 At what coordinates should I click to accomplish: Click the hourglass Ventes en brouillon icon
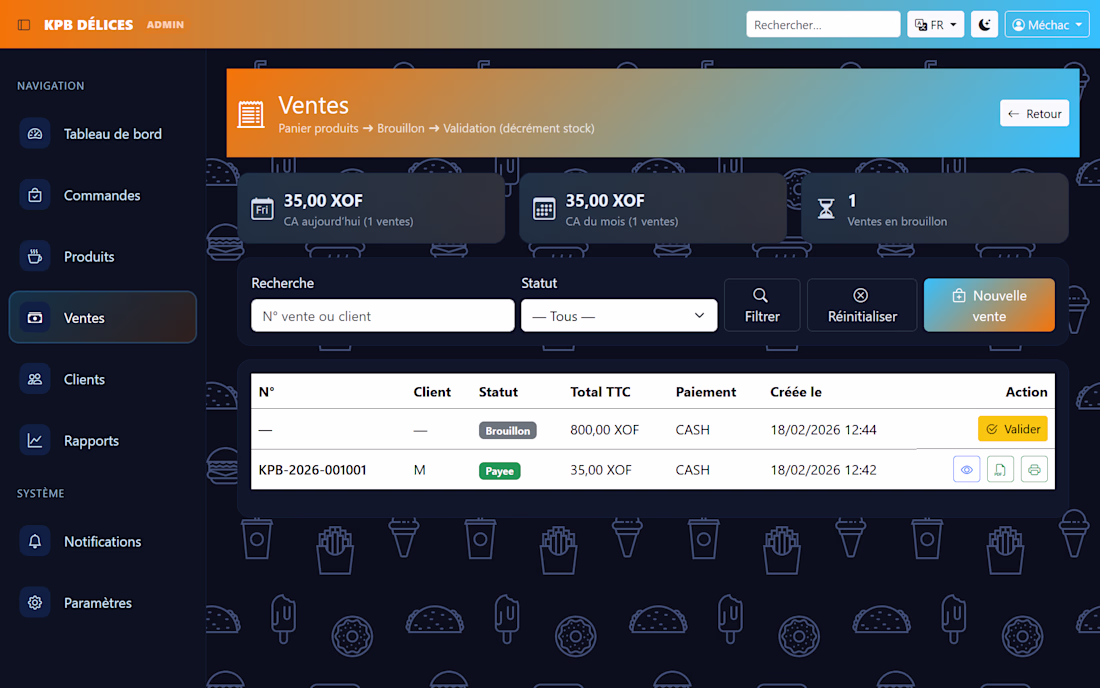pyautogui.click(x=826, y=209)
